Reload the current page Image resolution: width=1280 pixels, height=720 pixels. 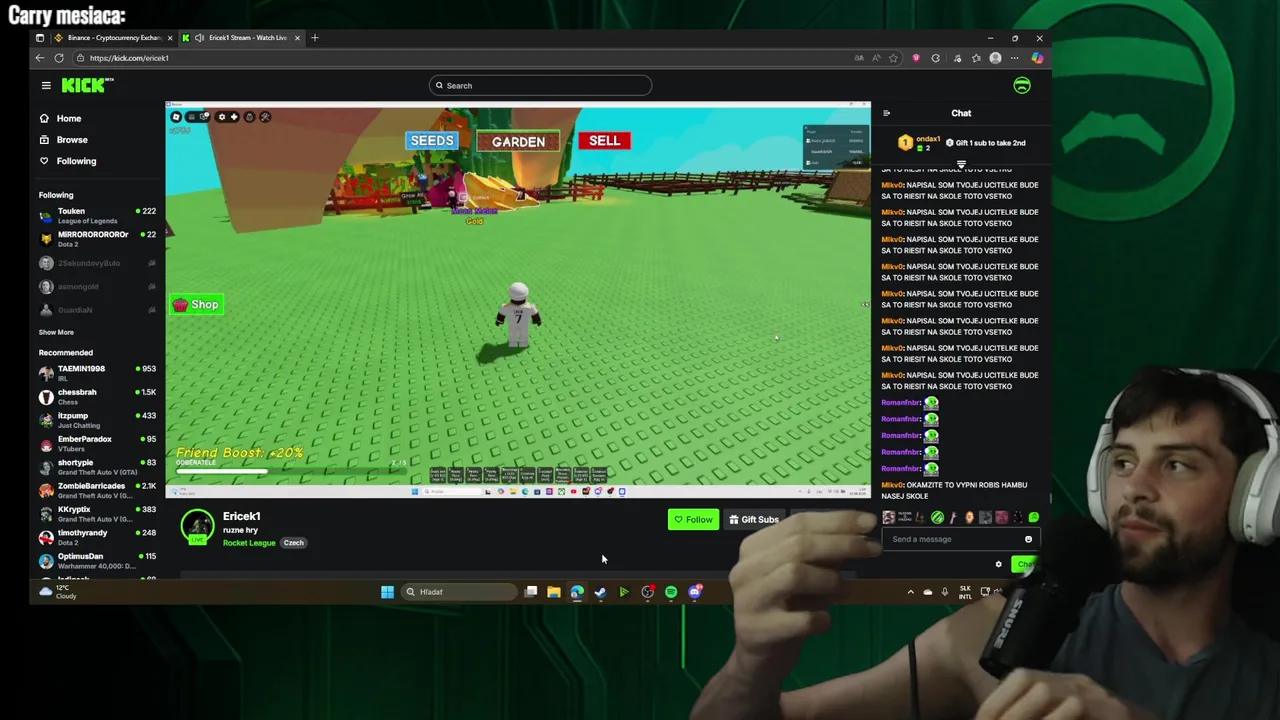click(59, 58)
